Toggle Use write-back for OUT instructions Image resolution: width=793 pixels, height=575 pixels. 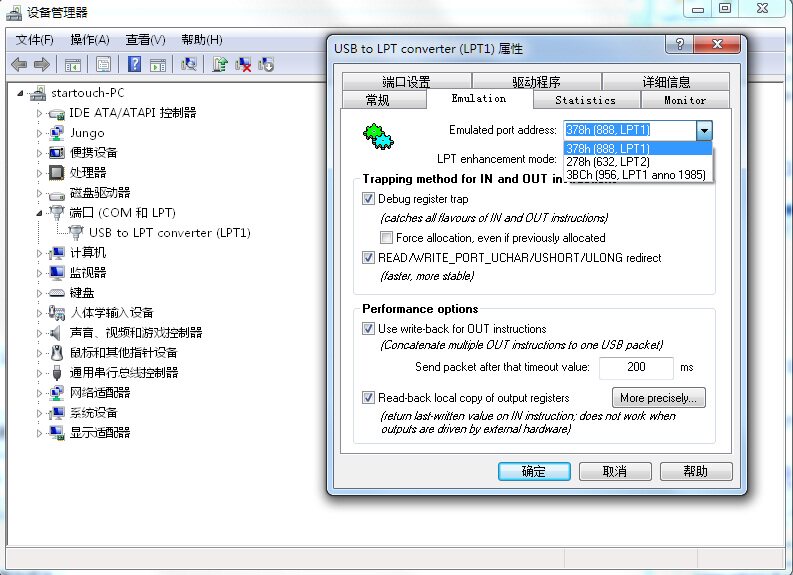368,329
